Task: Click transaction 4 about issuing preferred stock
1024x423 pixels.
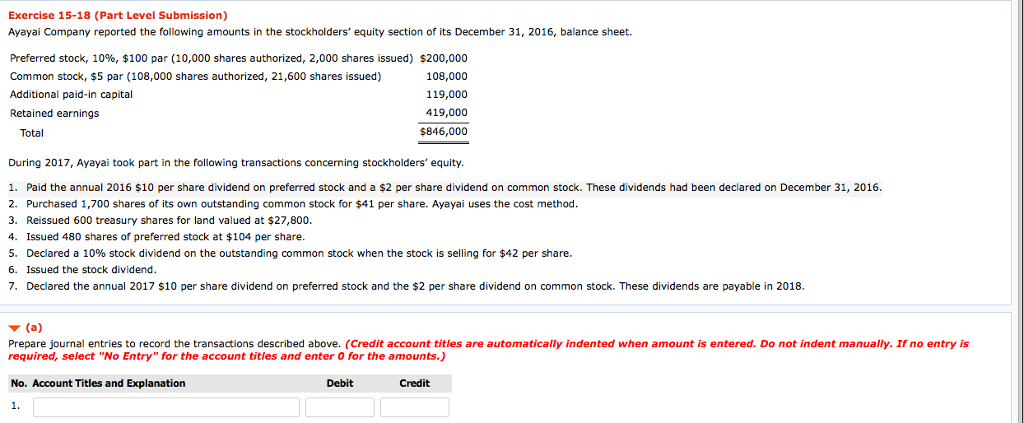Action: (x=162, y=237)
